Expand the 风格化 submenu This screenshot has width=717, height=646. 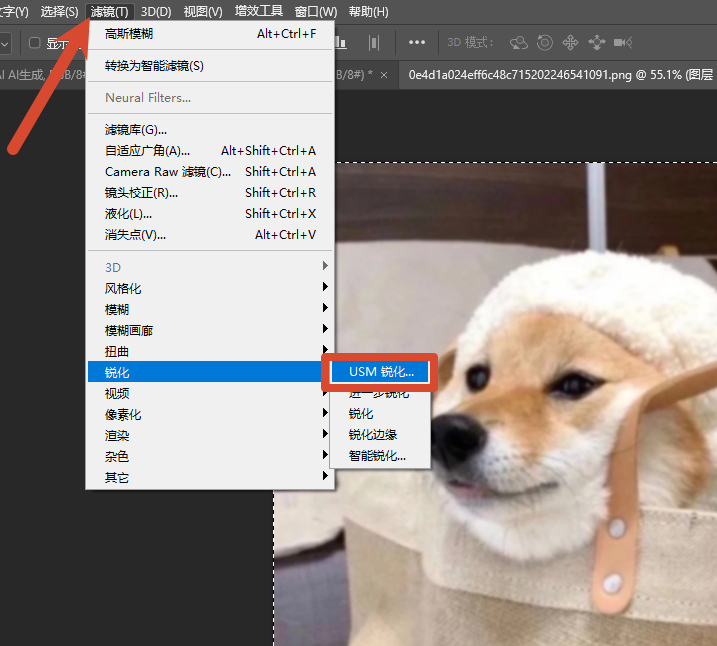[210, 288]
